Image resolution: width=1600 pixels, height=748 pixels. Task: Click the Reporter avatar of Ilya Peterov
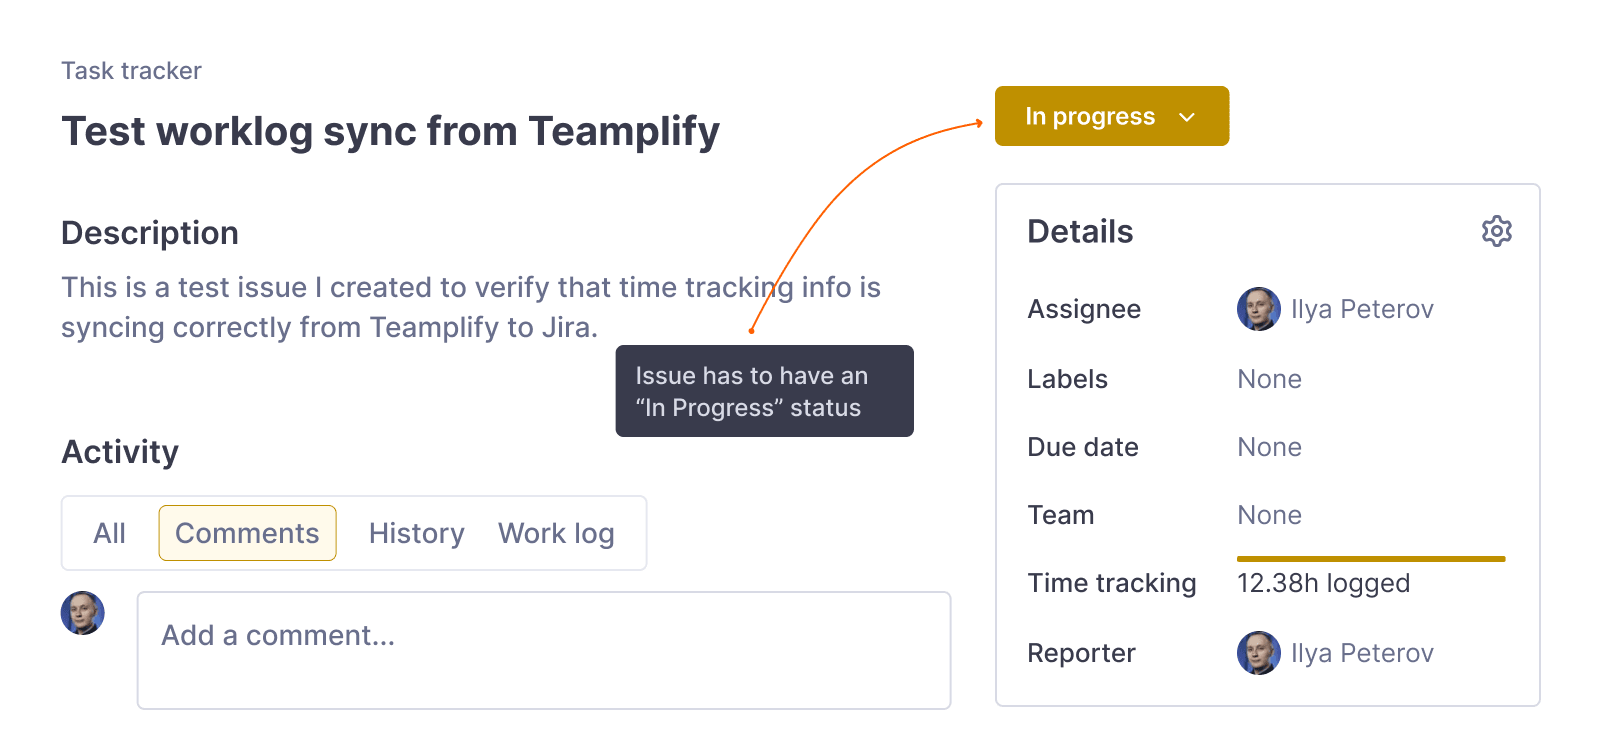1258,653
